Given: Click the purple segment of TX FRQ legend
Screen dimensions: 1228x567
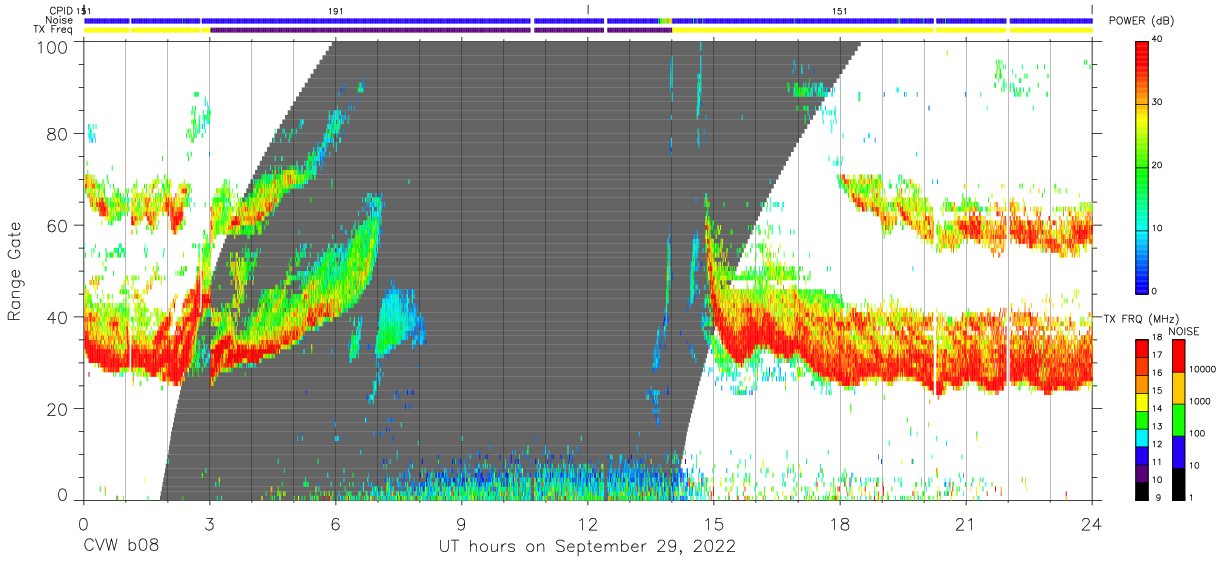Looking at the screenshot, I should (1143, 471).
